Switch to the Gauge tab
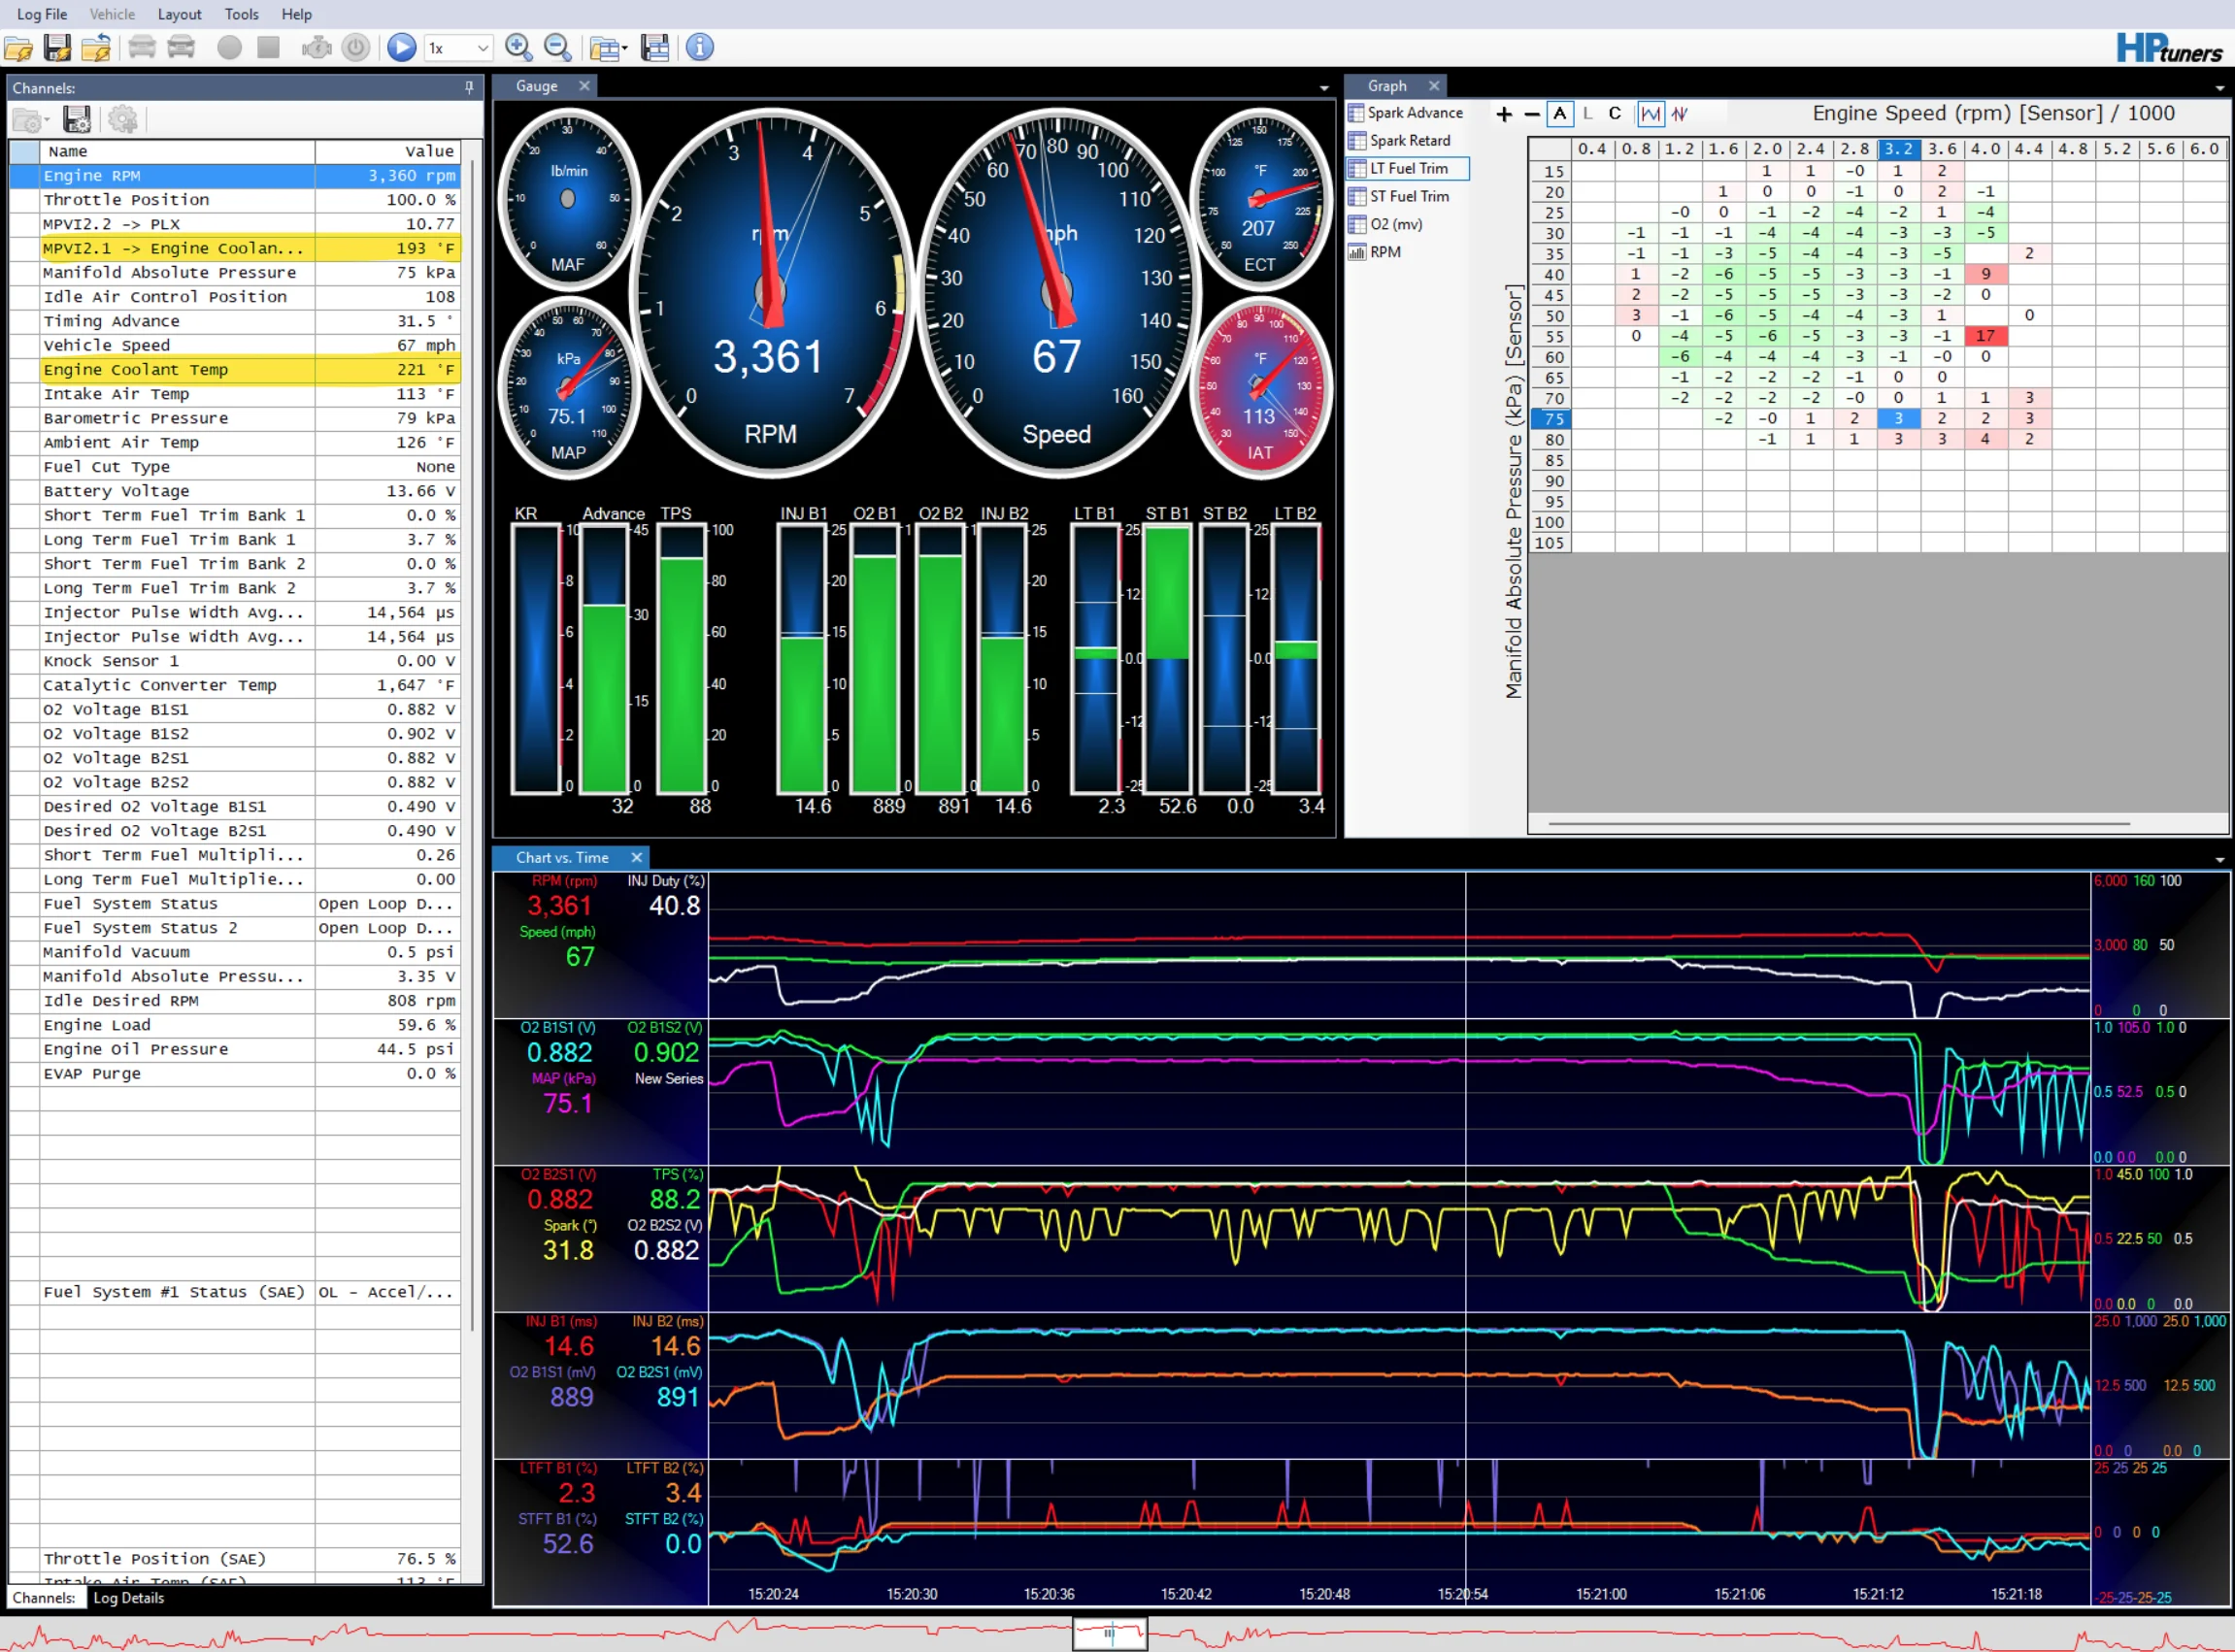The width and height of the screenshot is (2235, 1652). tap(536, 86)
